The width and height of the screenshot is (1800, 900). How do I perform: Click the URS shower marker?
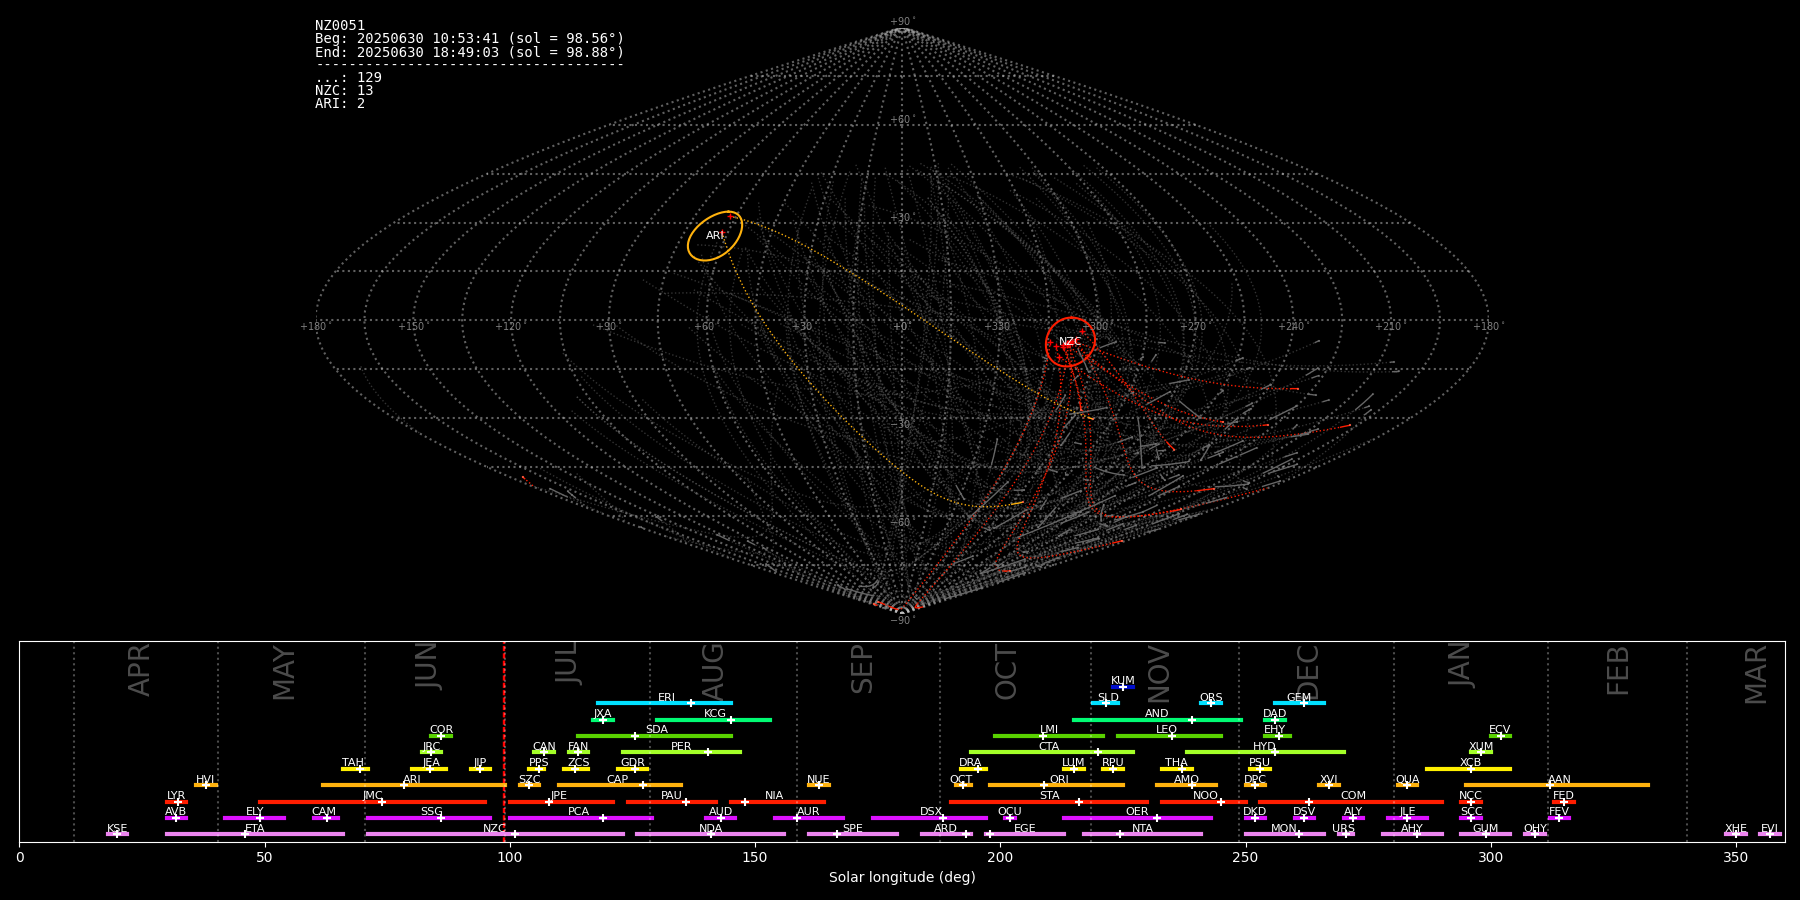tap(1345, 834)
